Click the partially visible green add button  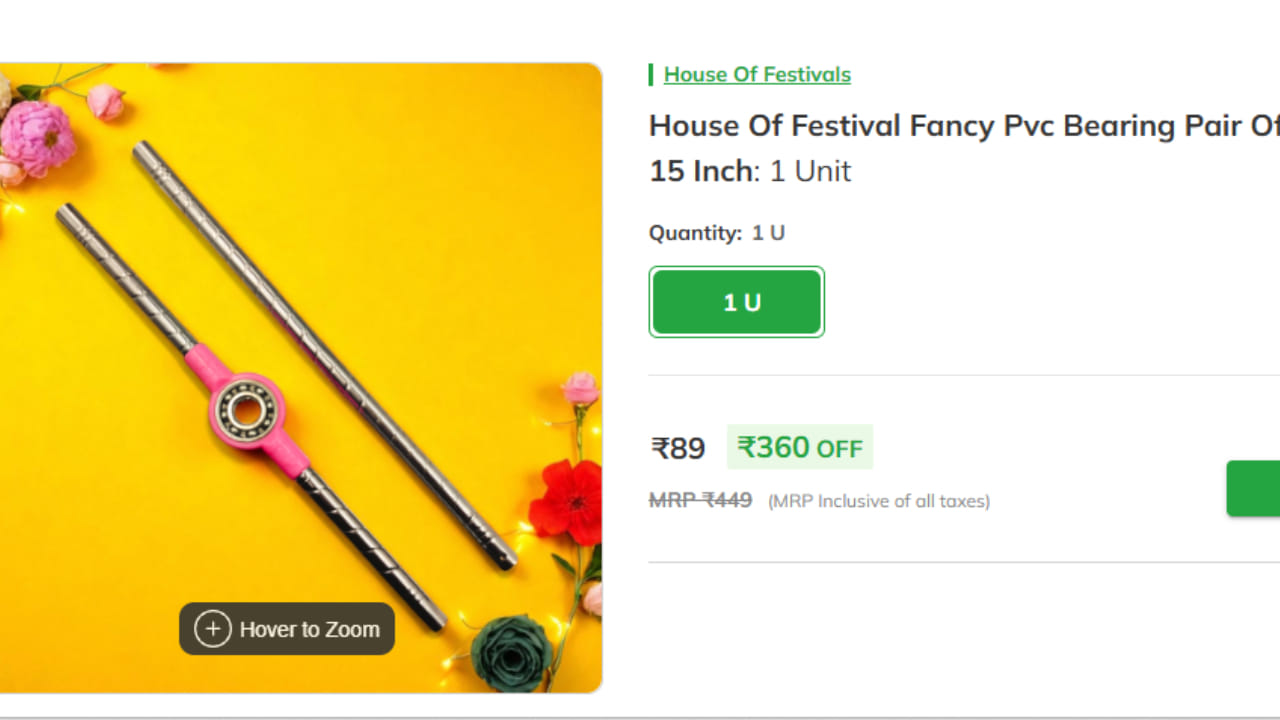(1253, 488)
